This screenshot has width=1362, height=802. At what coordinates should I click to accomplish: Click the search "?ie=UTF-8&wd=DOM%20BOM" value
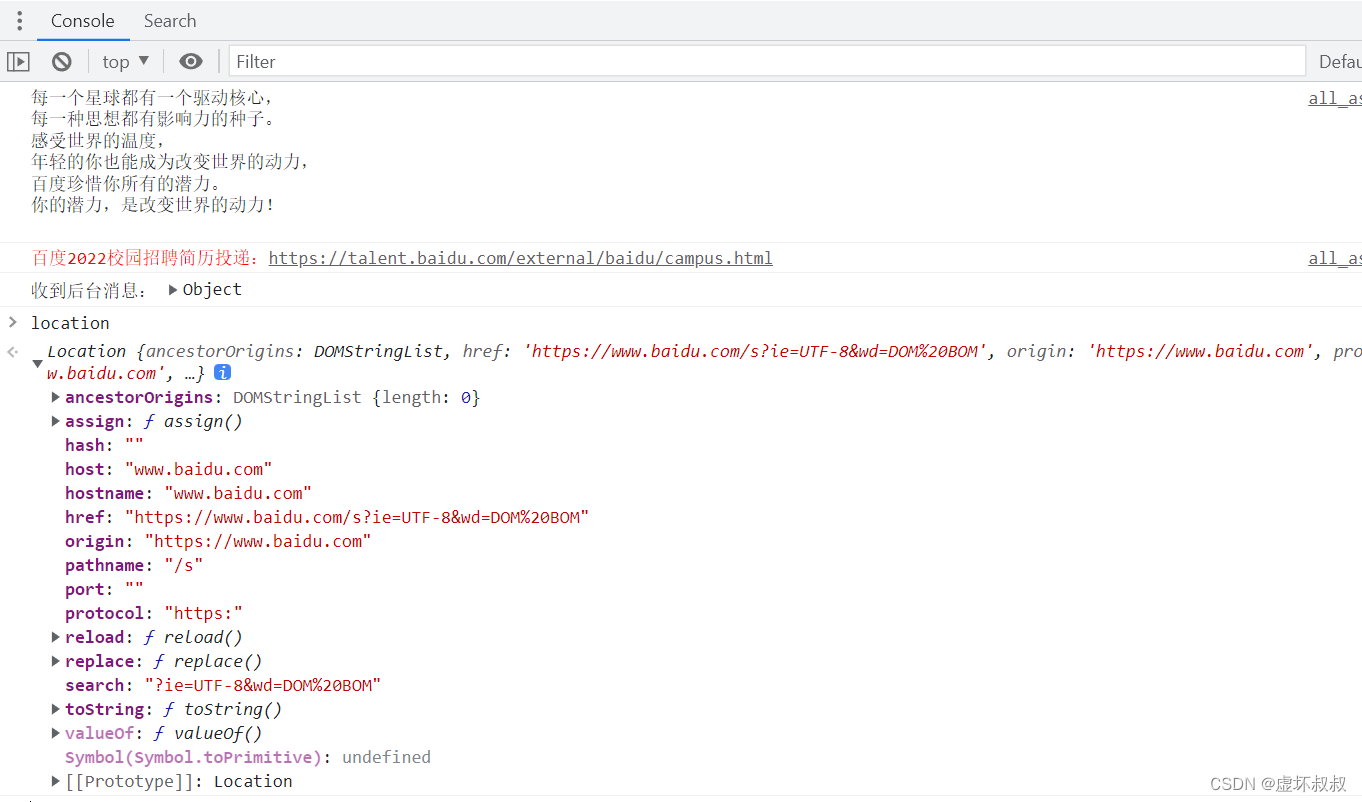tap(263, 685)
